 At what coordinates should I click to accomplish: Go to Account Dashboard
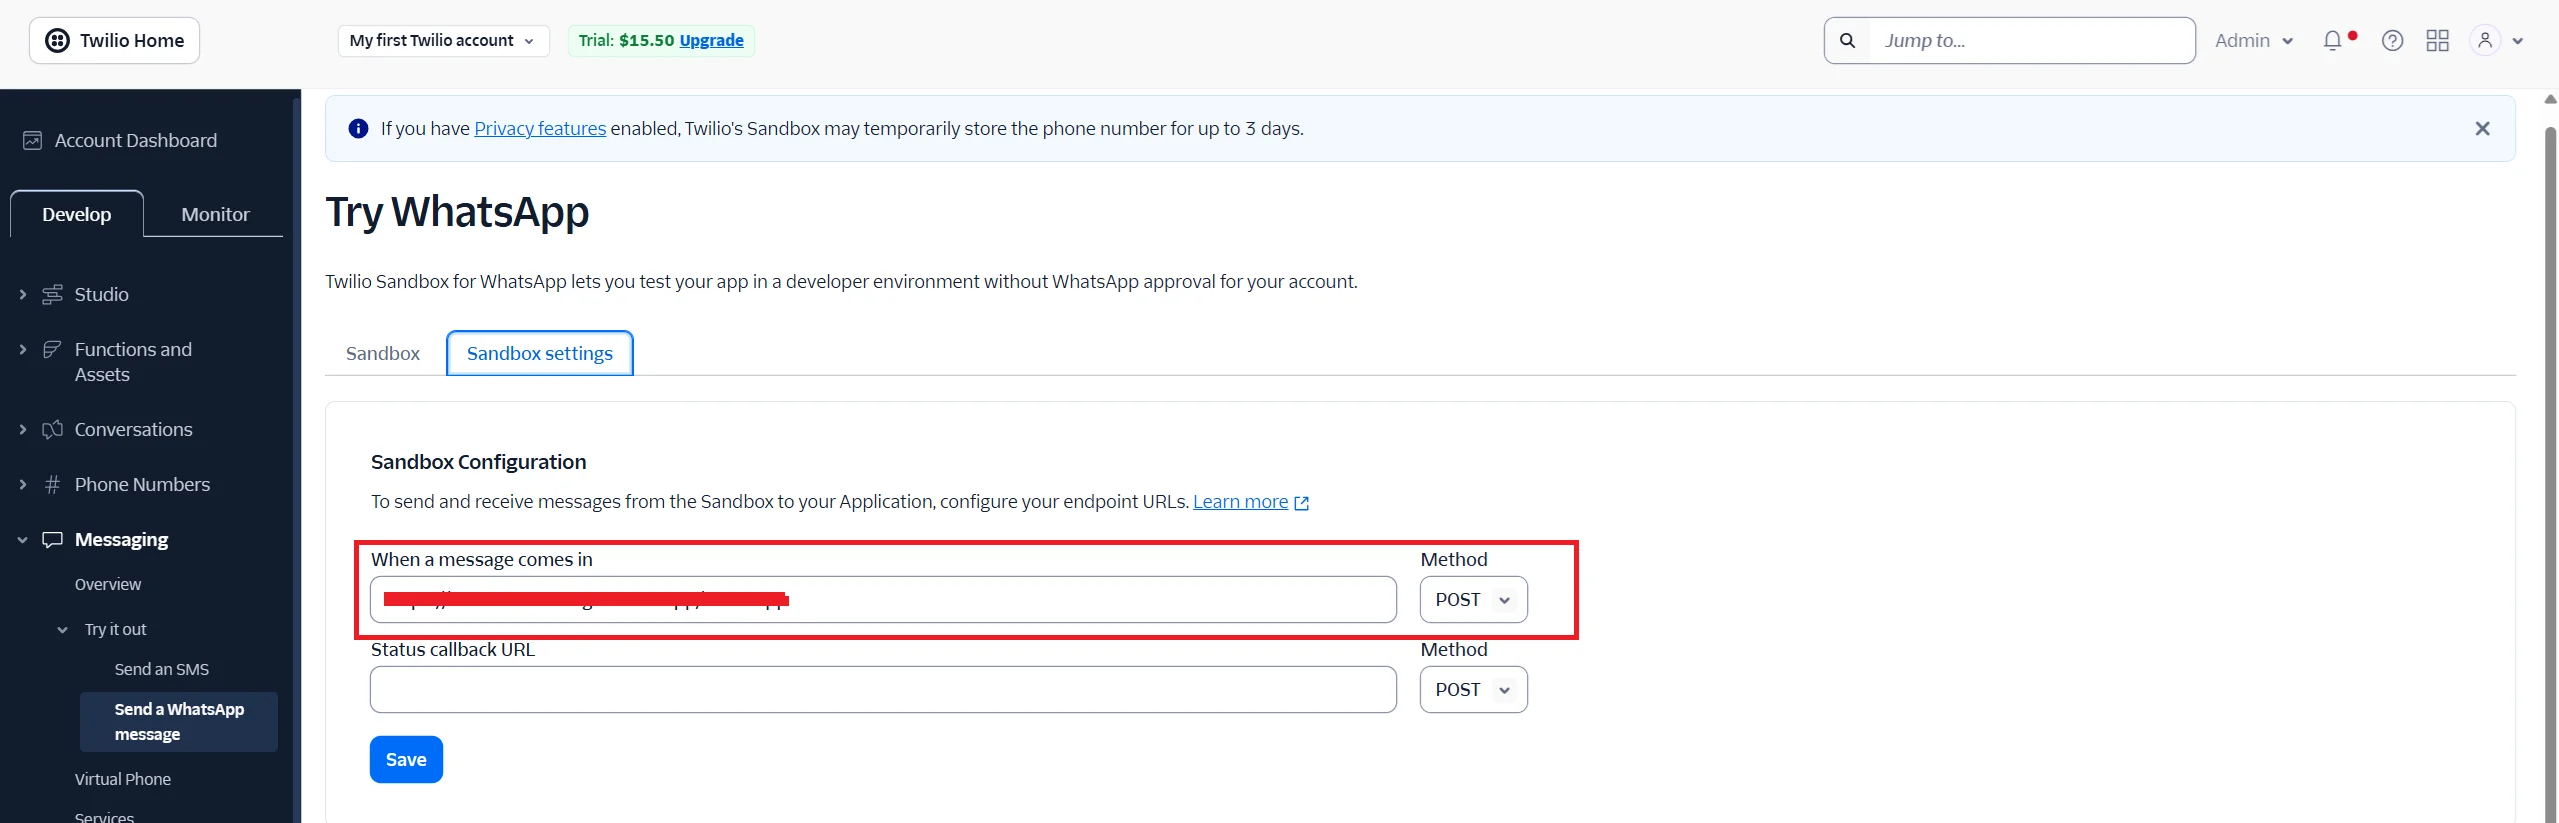click(135, 141)
